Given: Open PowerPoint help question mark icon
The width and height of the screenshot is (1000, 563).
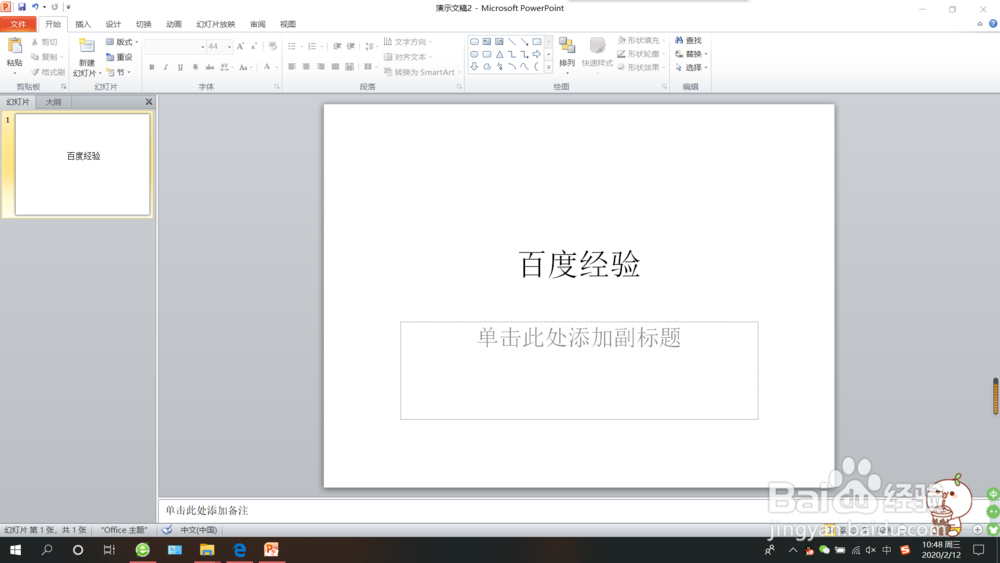Looking at the screenshot, I should point(993,24).
